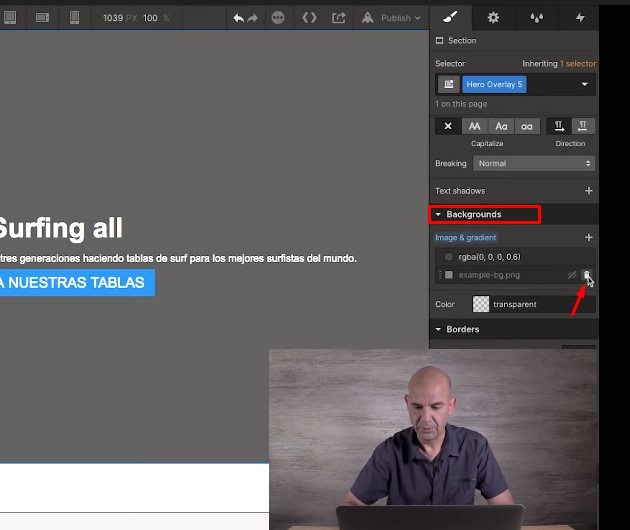Set text direction to right-to-left

[x=582, y=126]
